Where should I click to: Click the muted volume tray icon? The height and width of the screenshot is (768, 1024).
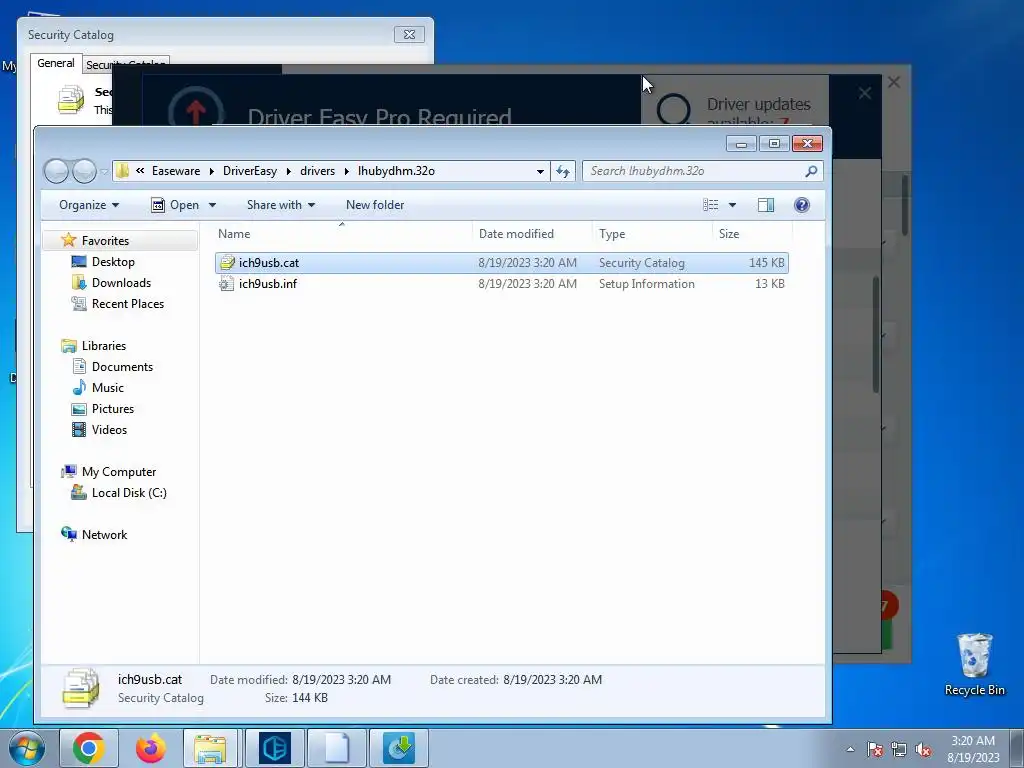point(923,749)
